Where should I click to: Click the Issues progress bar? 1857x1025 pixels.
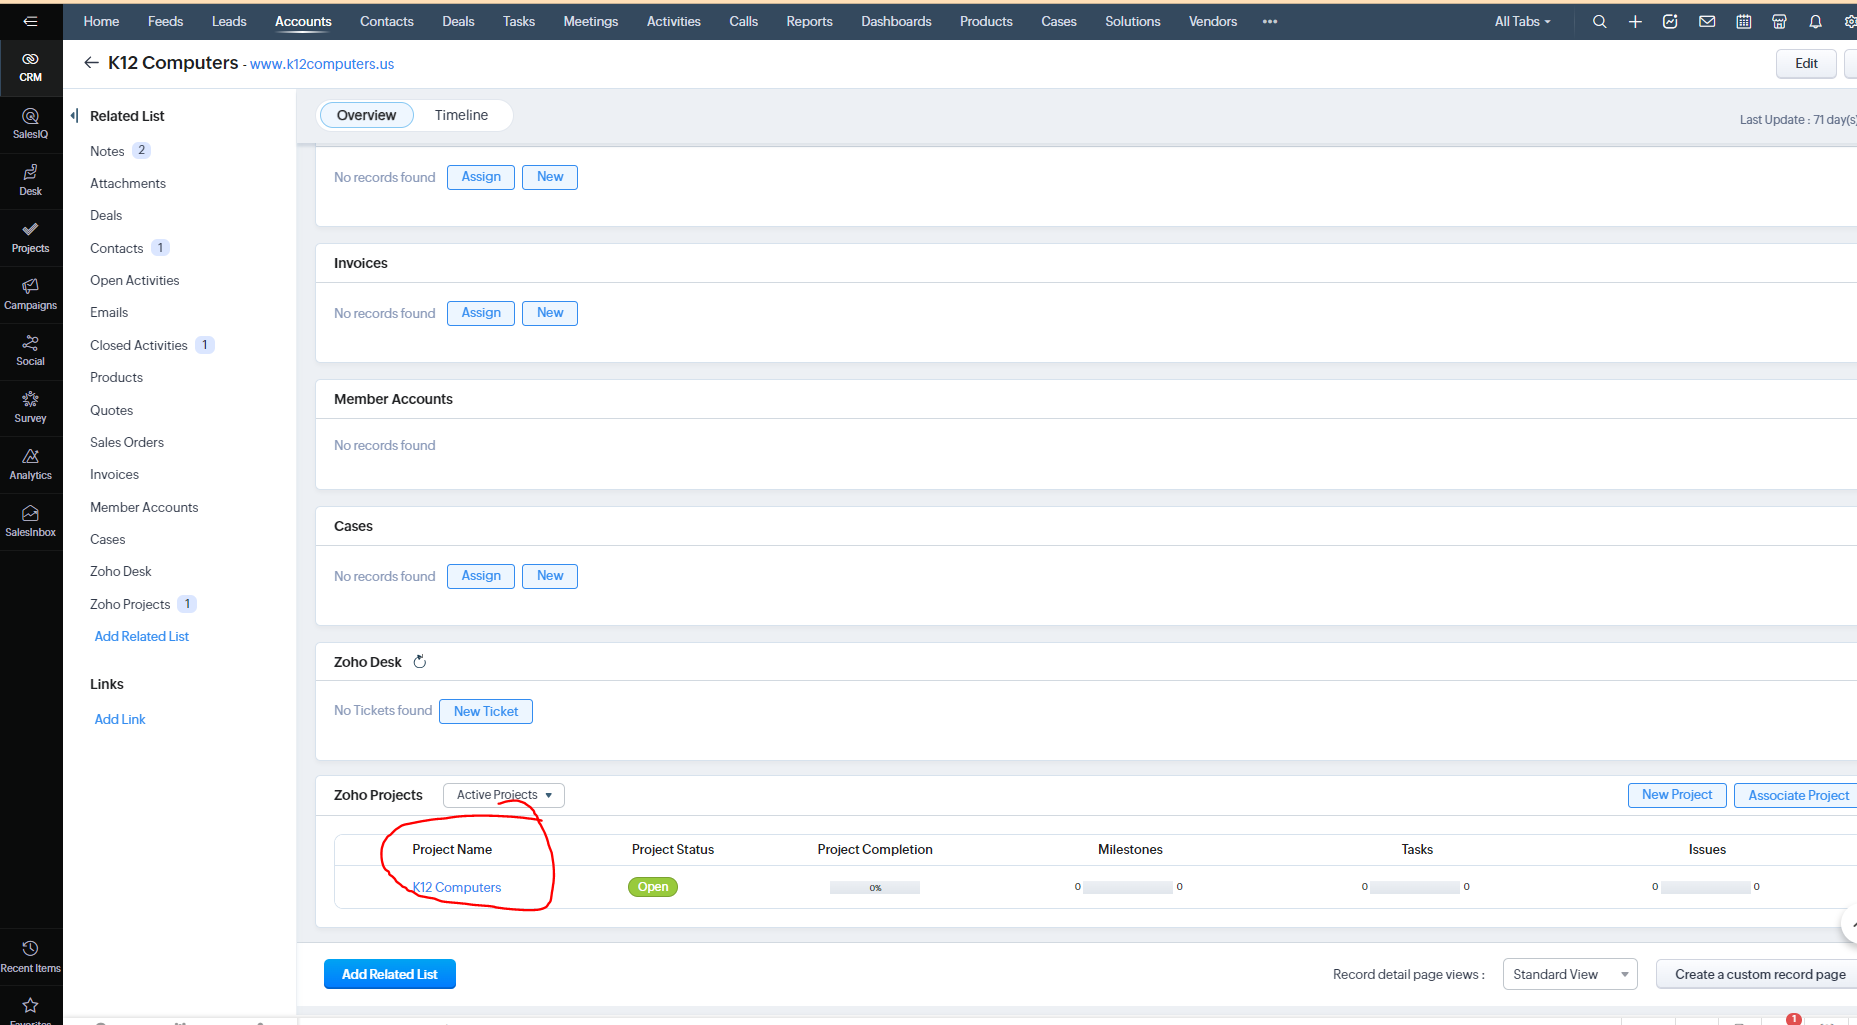[1706, 887]
